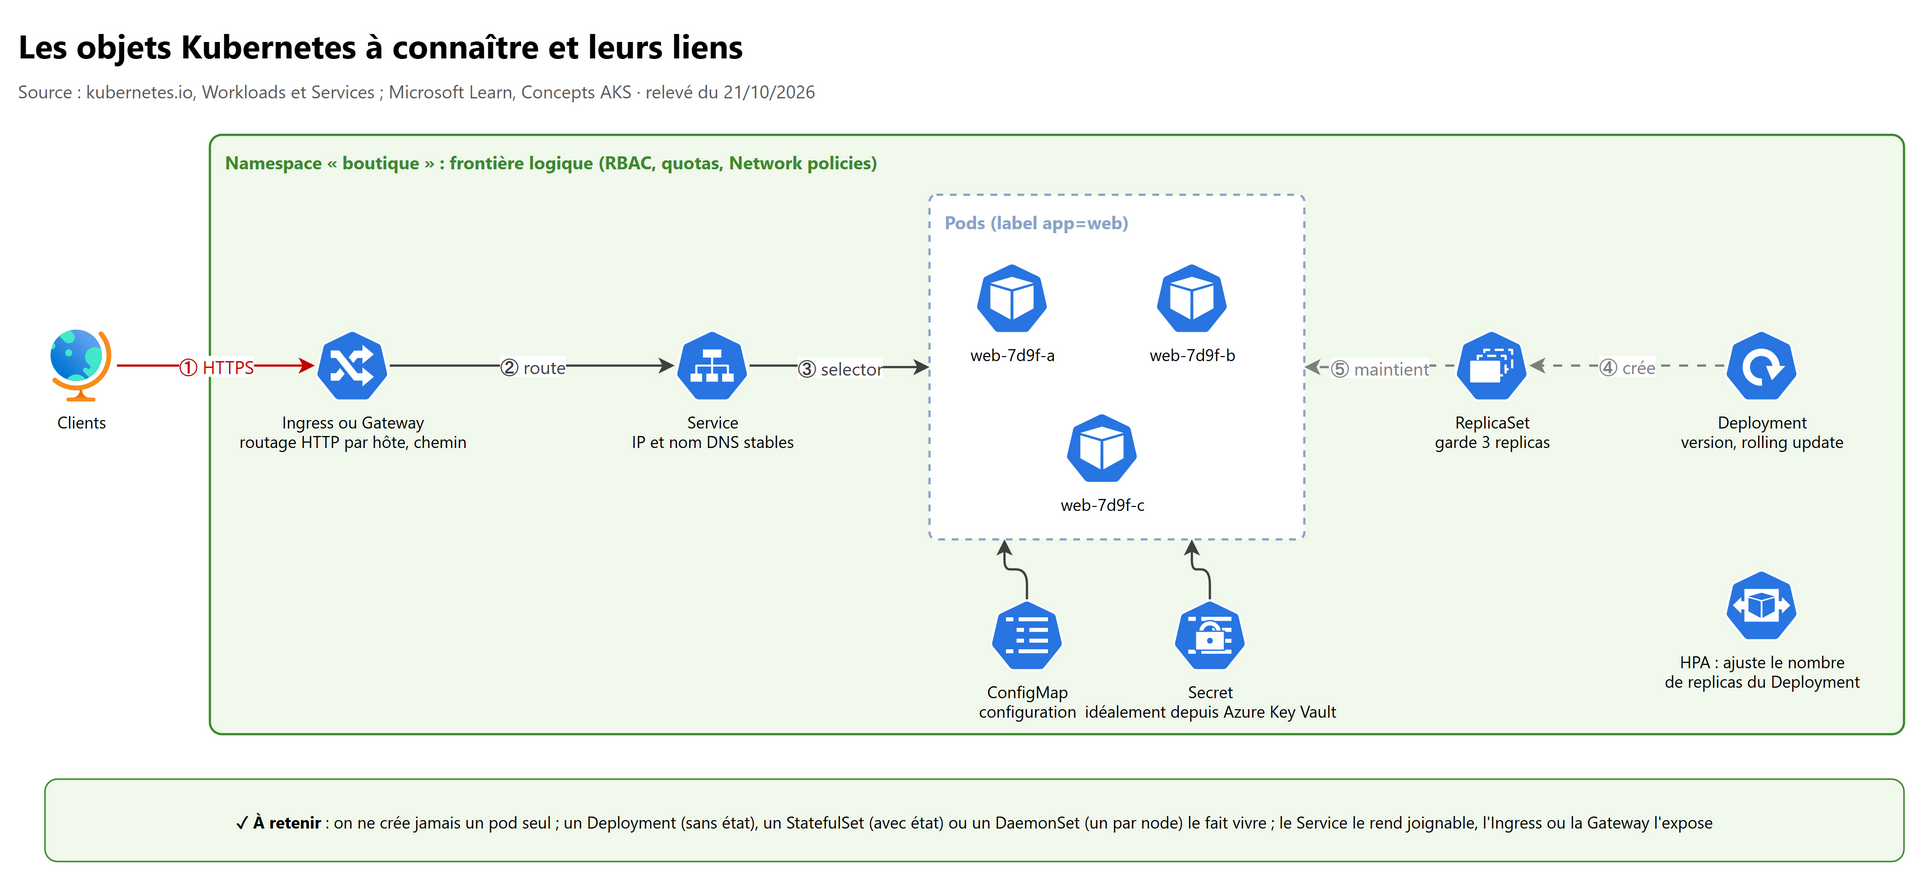Click the 'ConfigMap' label text

(1027, 693)
